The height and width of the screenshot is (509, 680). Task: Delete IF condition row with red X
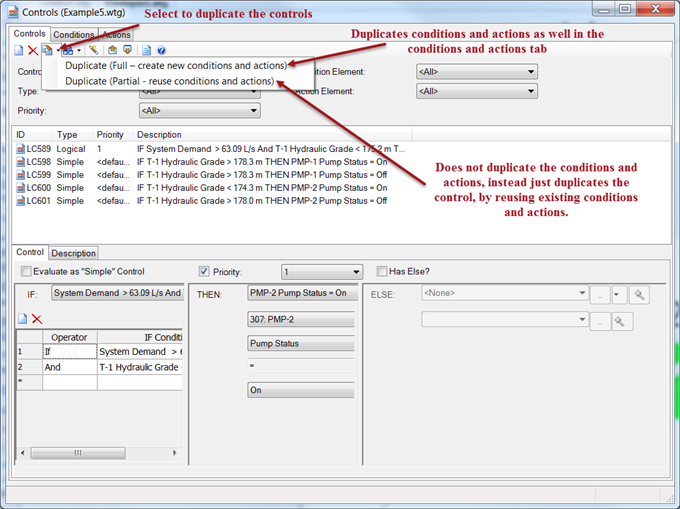pos(37,319)
